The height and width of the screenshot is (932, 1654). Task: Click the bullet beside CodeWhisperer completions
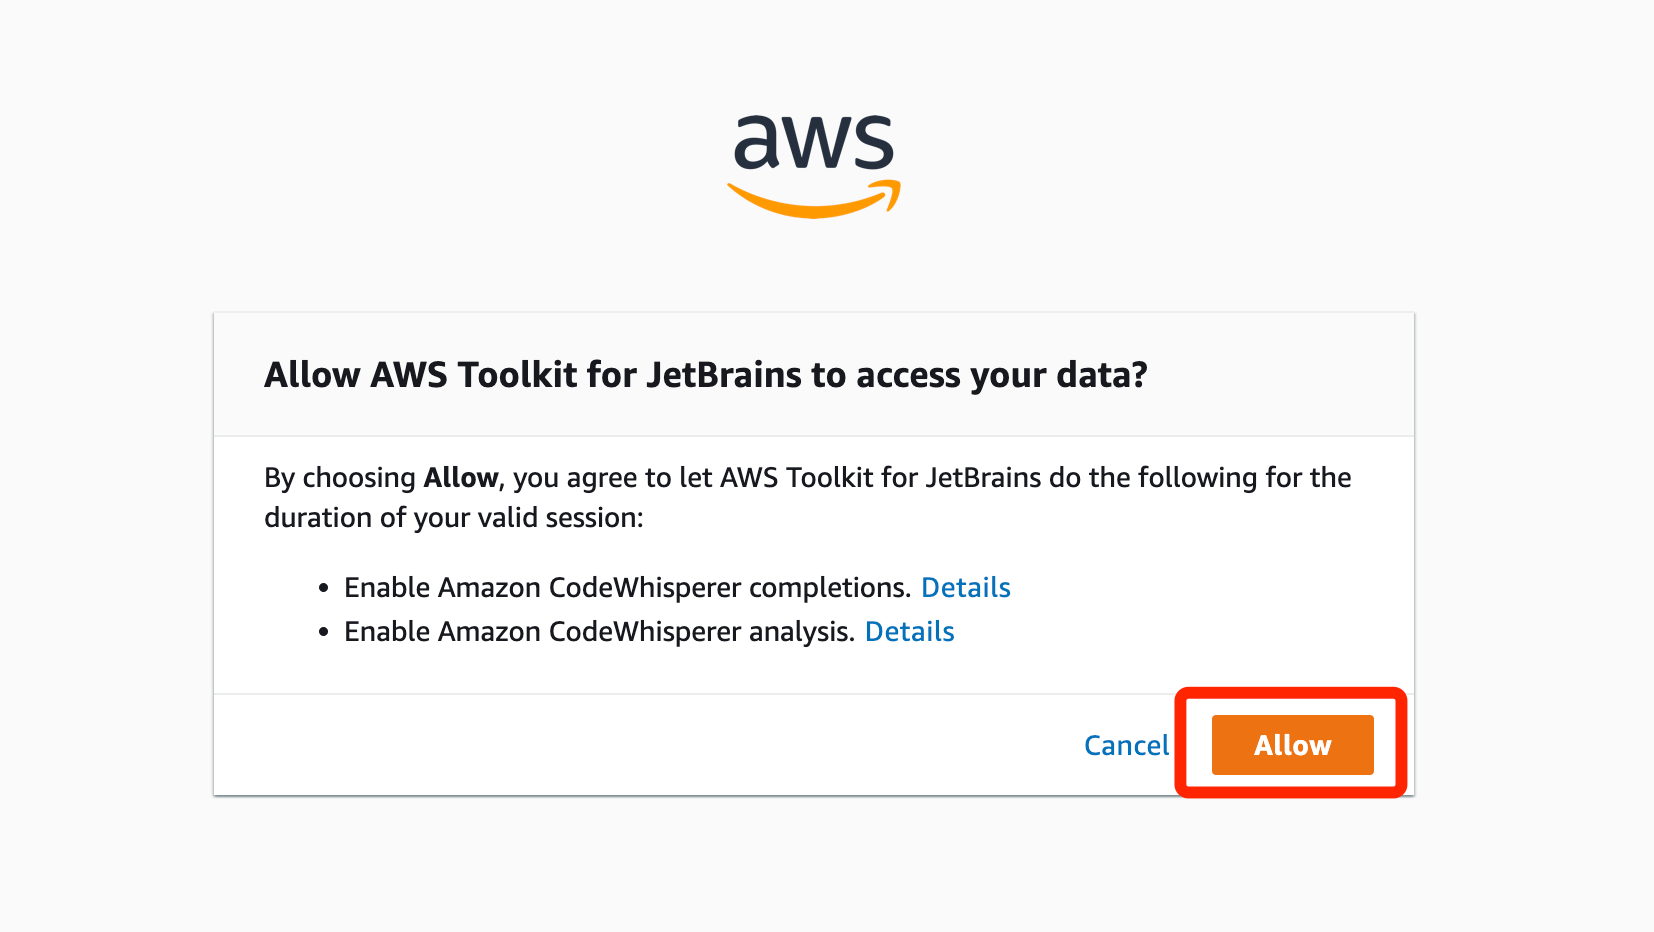click(x=323, y=588)
